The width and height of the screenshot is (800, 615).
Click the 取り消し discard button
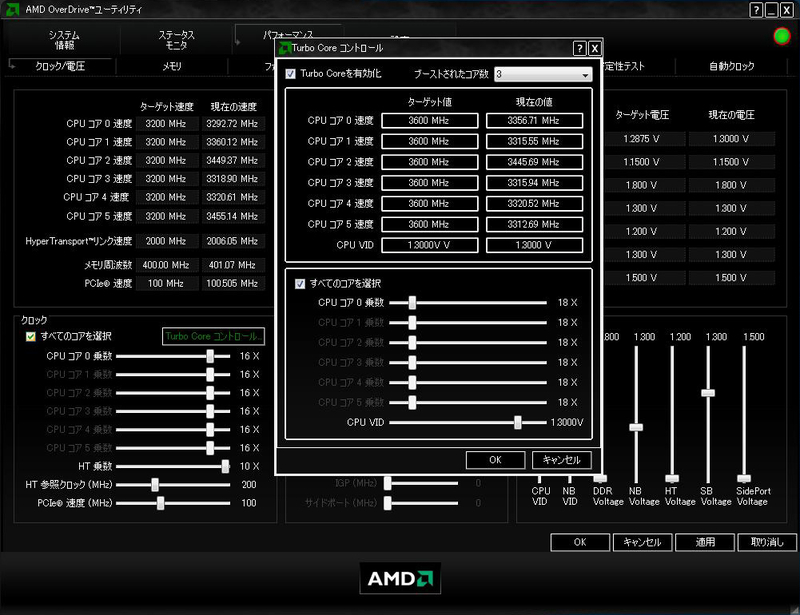pyautogui.click(x=767, y=542)
